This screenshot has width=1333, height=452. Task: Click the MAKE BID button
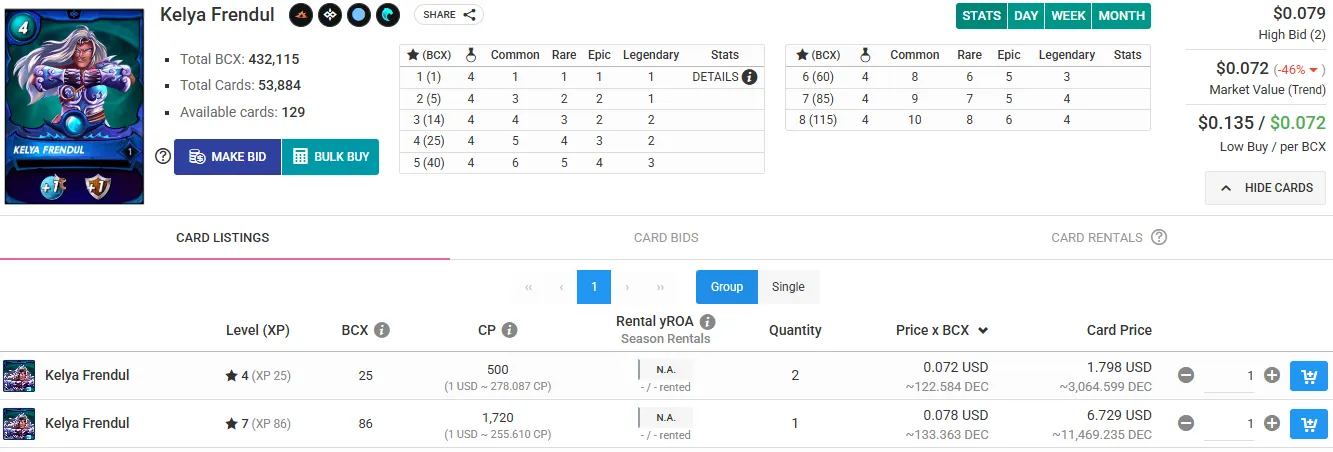point(227,157)
